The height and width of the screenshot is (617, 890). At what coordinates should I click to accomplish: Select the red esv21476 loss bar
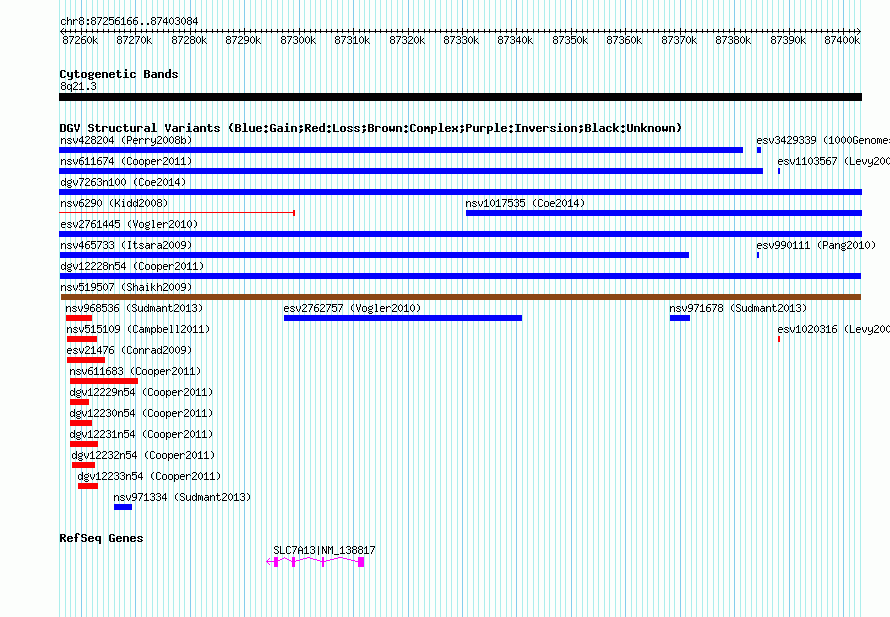(86, 360)
